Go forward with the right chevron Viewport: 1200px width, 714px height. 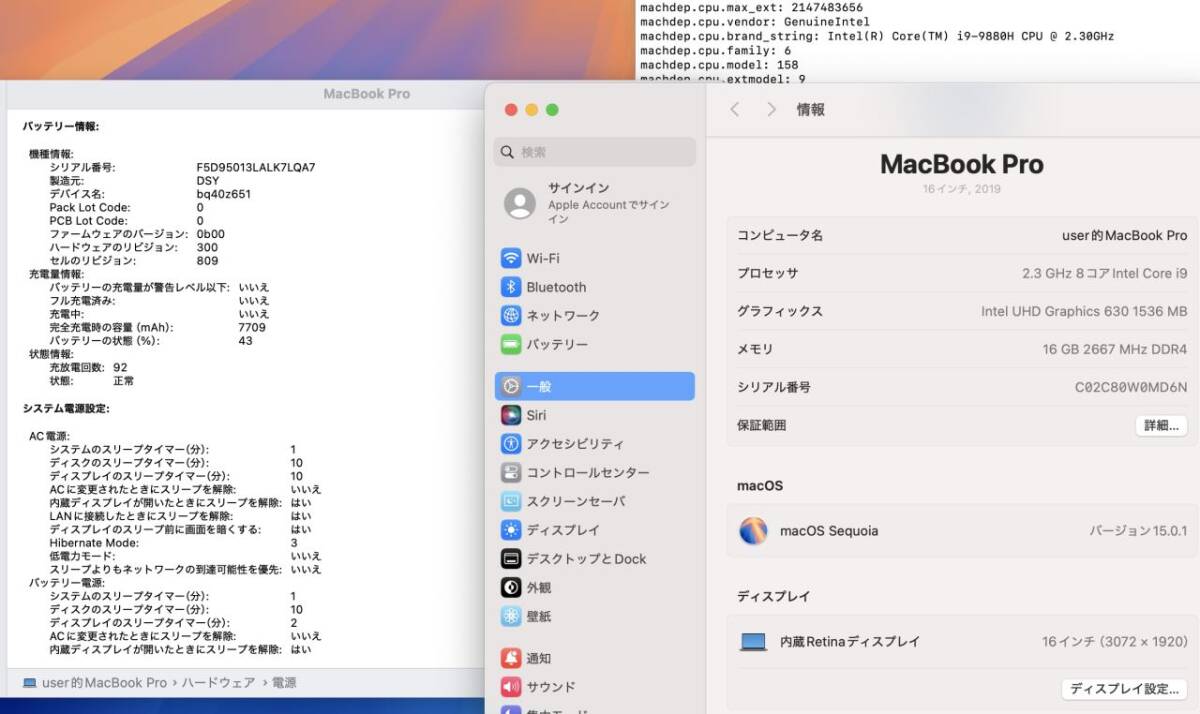771,110
